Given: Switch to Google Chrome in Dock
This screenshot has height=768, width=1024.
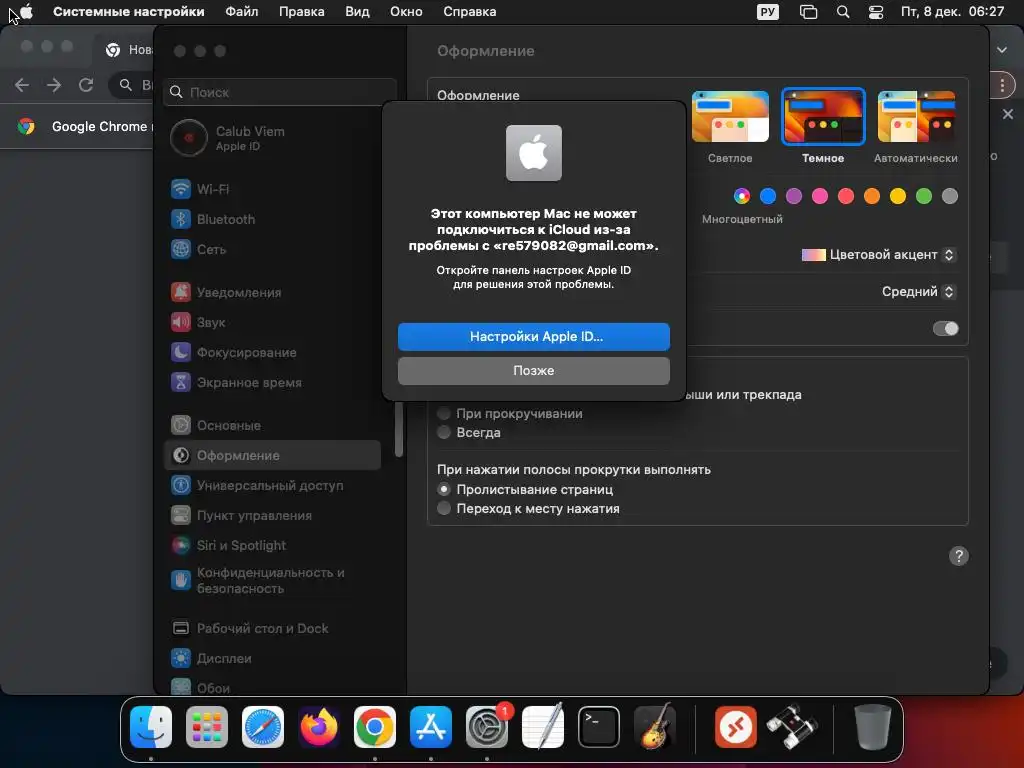Looking at the screenshot, I should pos(375,727).
